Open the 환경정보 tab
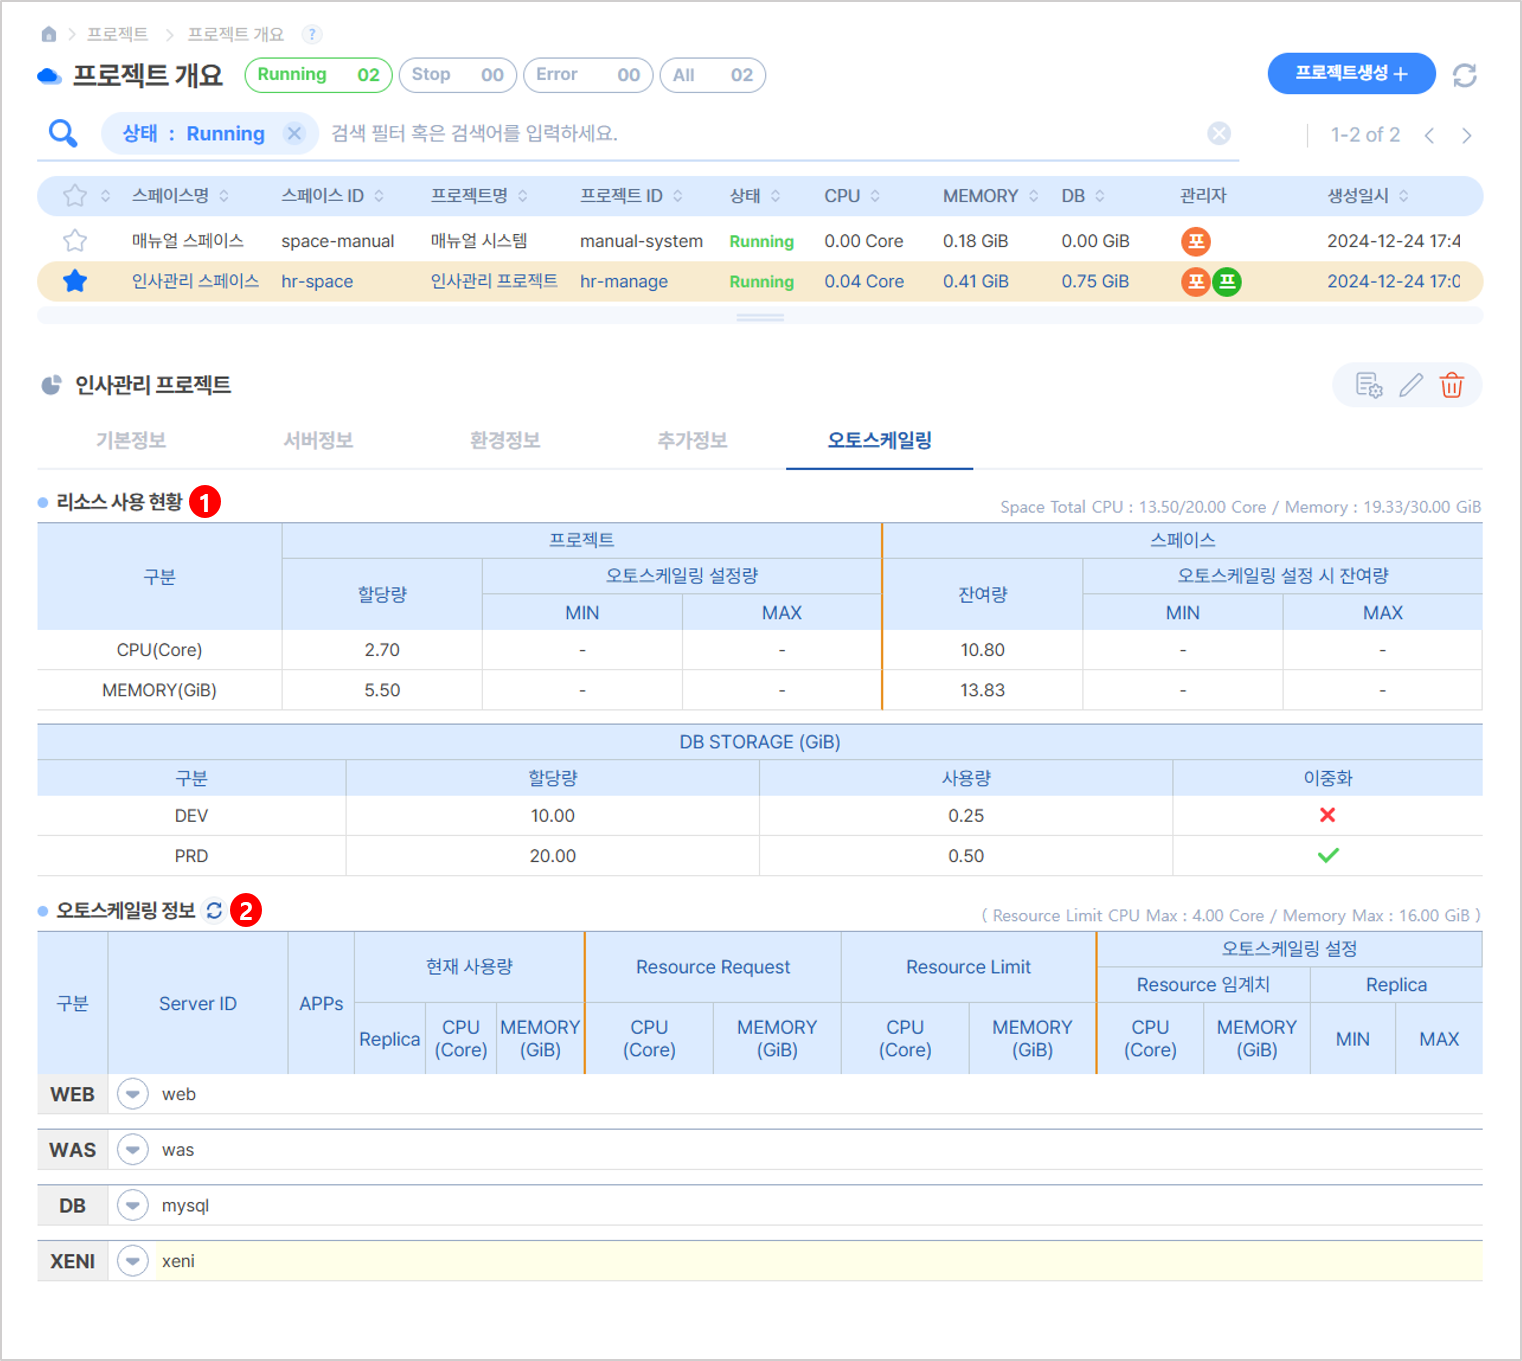The height and width of the screenshot is (1361, 1522). pyautogui.click(x=505, y=440)
